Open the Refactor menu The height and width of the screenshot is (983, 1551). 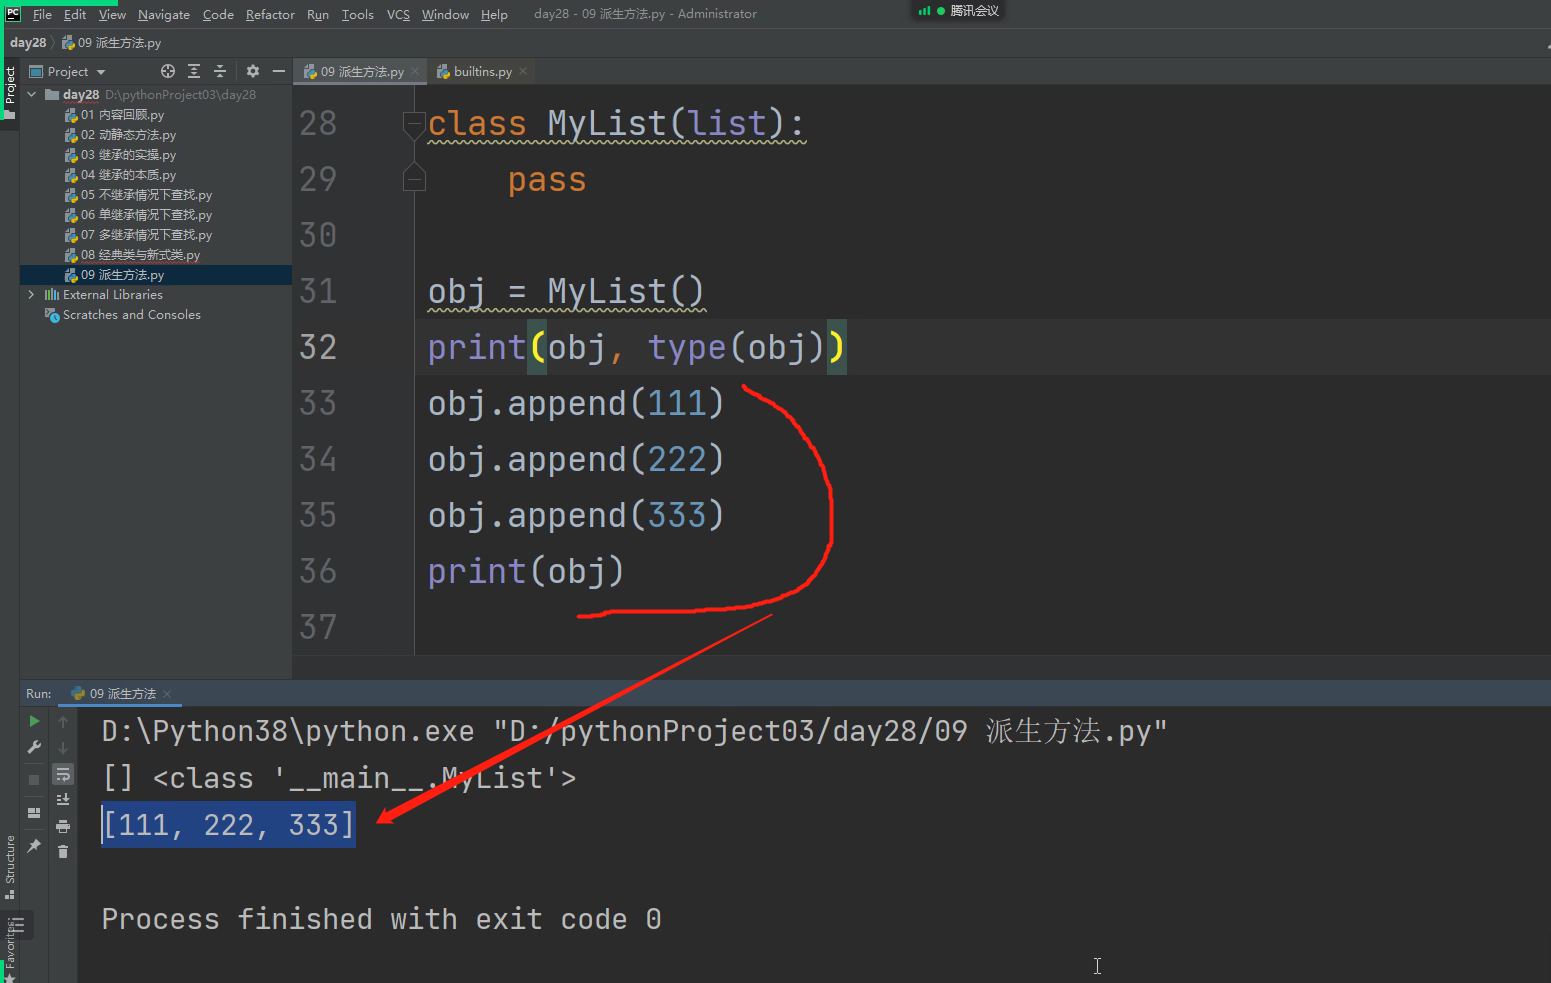270,14
